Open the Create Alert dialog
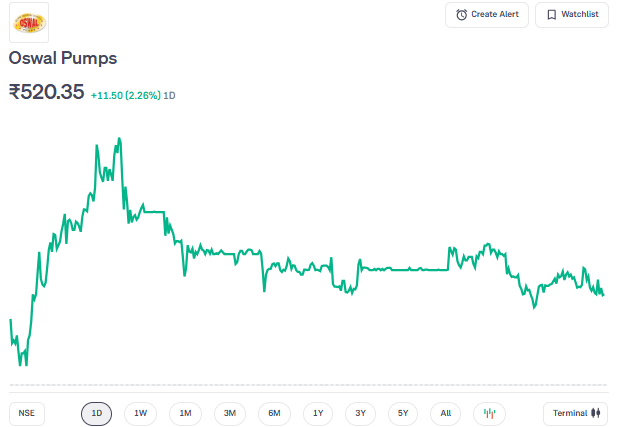The image size is (626, 427). pos(487,15)
